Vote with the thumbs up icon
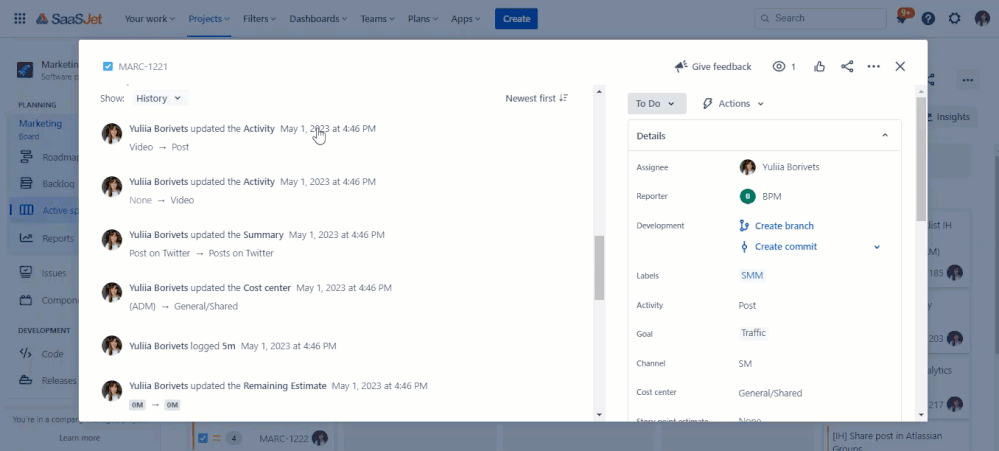The height and width of the screenshot is (451, 999). point(819,66)
